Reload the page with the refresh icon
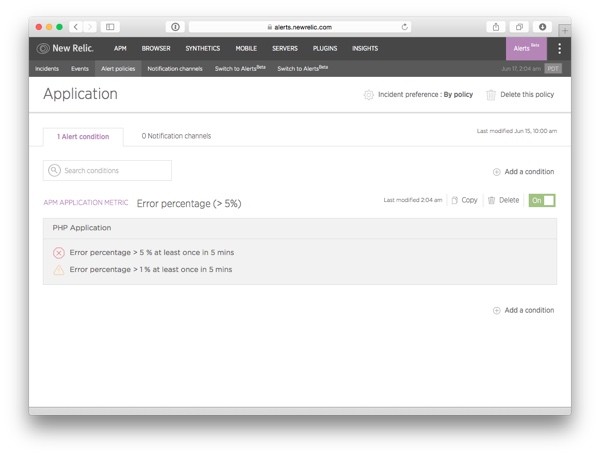This screenshot has height=457, width=600. tap(404, 27)
